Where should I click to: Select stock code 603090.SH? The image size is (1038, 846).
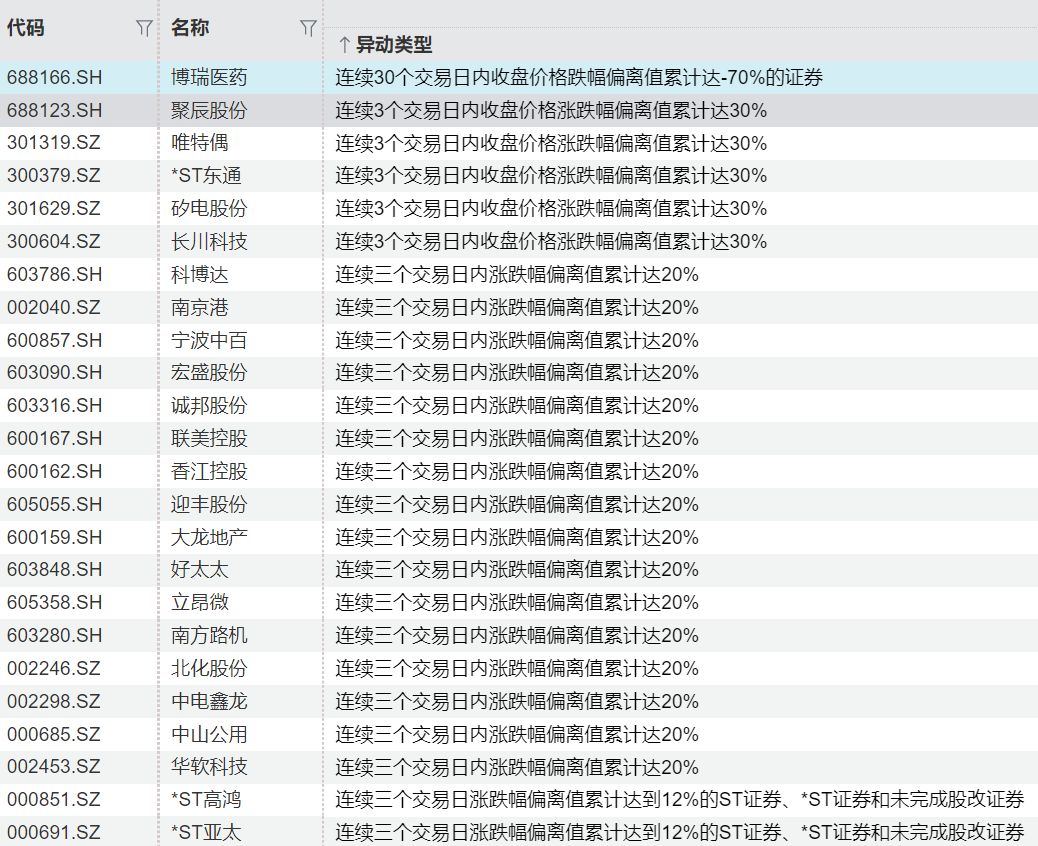click(x=55, y=373)
